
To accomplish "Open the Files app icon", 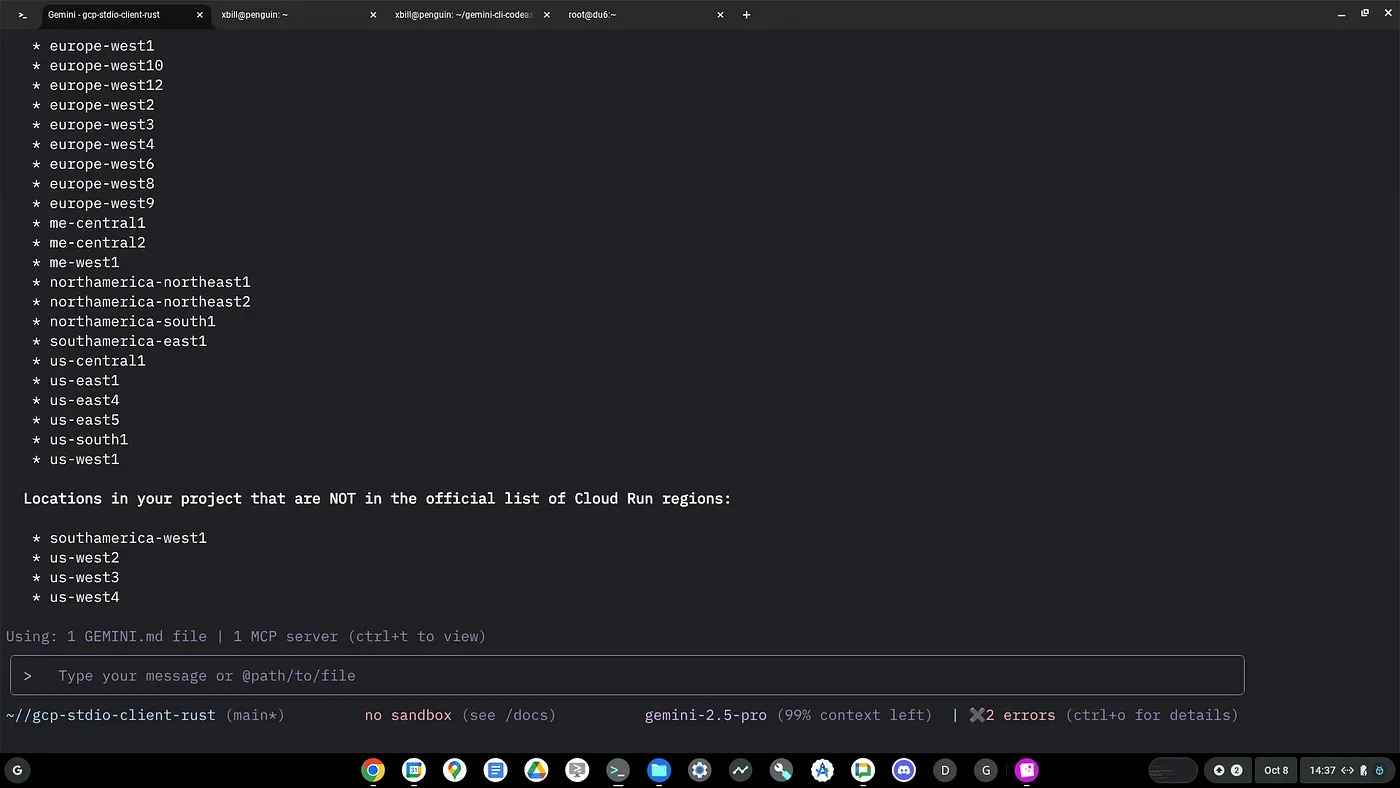I will (658, 770).
